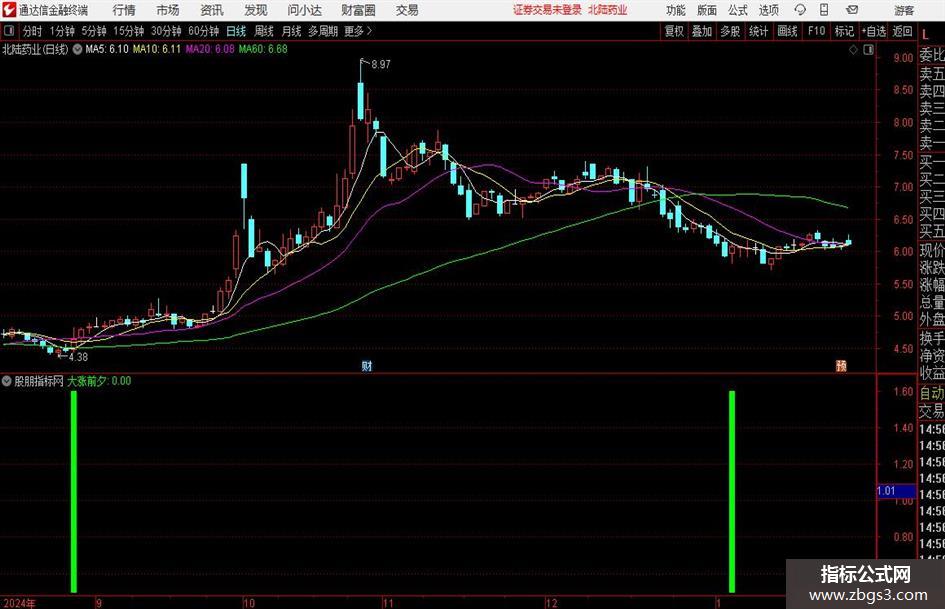Viewport: 945px width, 609px height.
Task: Click the MA20: 6.08 indicator value
Action: click(x=210, y=49)
